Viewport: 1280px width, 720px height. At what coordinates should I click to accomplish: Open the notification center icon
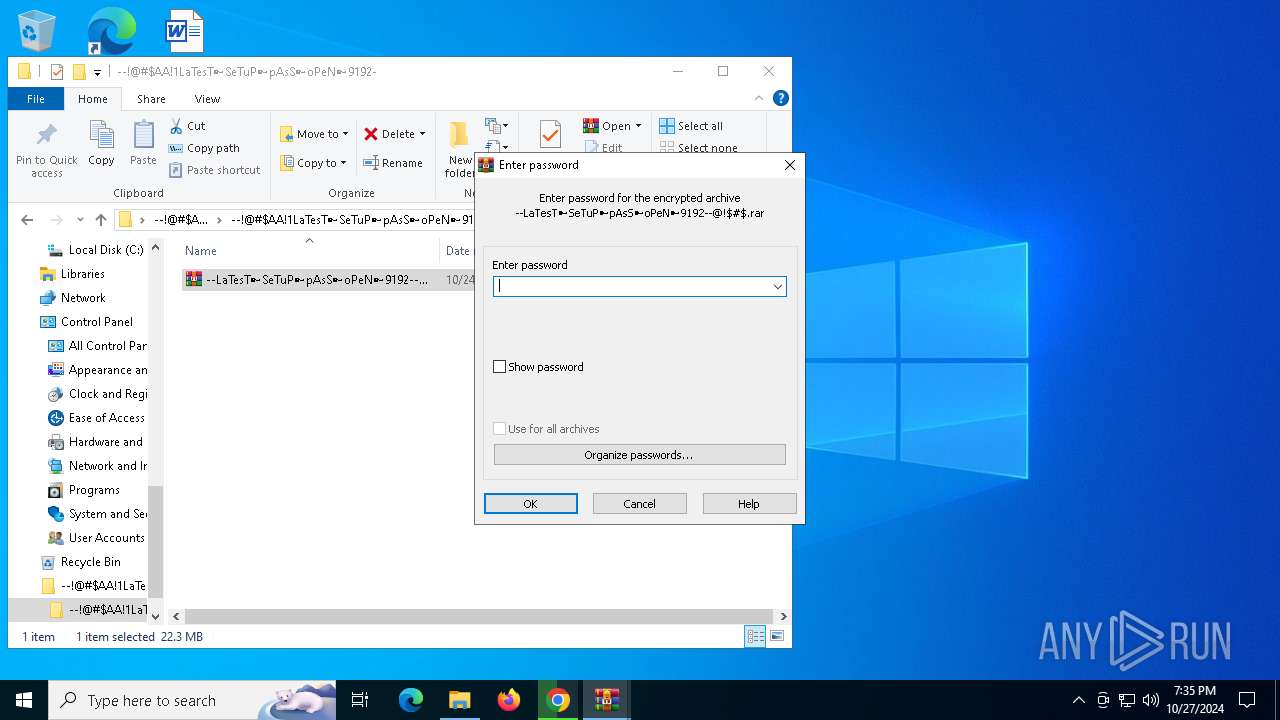tap(1247, 700)
